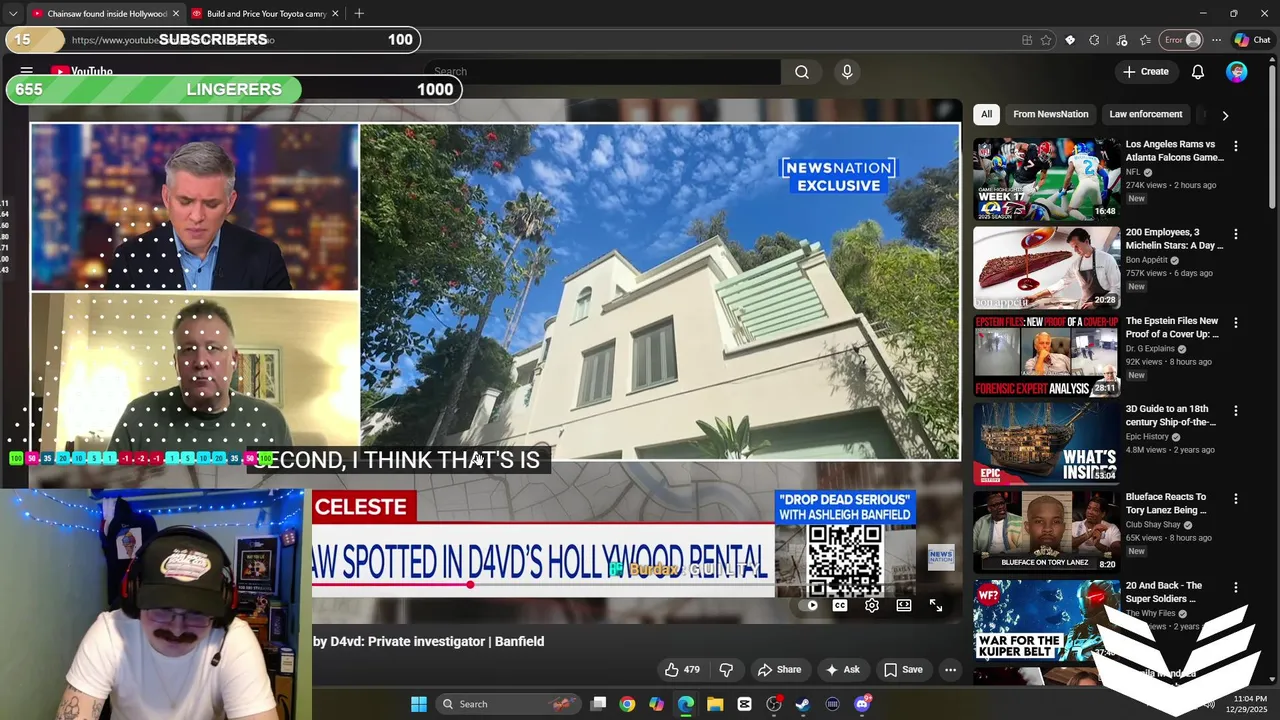
Task: Select the Law enforcement chip
Action: click(1146, 114)
